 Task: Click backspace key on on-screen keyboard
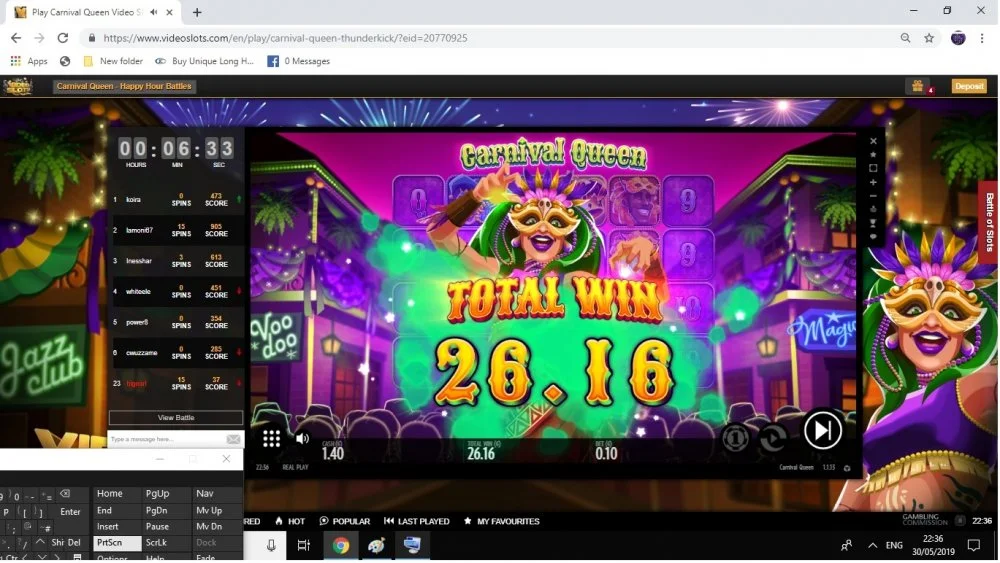click(x=64, y=494)
